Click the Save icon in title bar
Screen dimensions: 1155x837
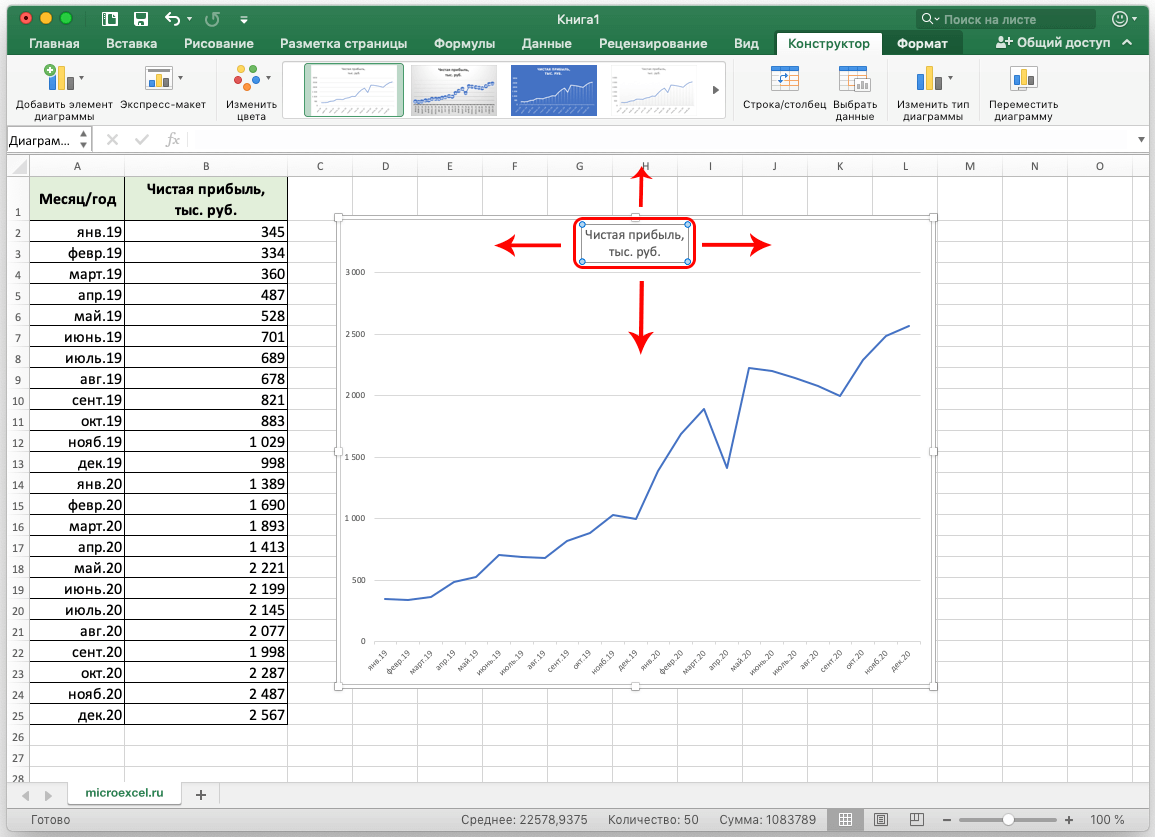coord(141,19)
